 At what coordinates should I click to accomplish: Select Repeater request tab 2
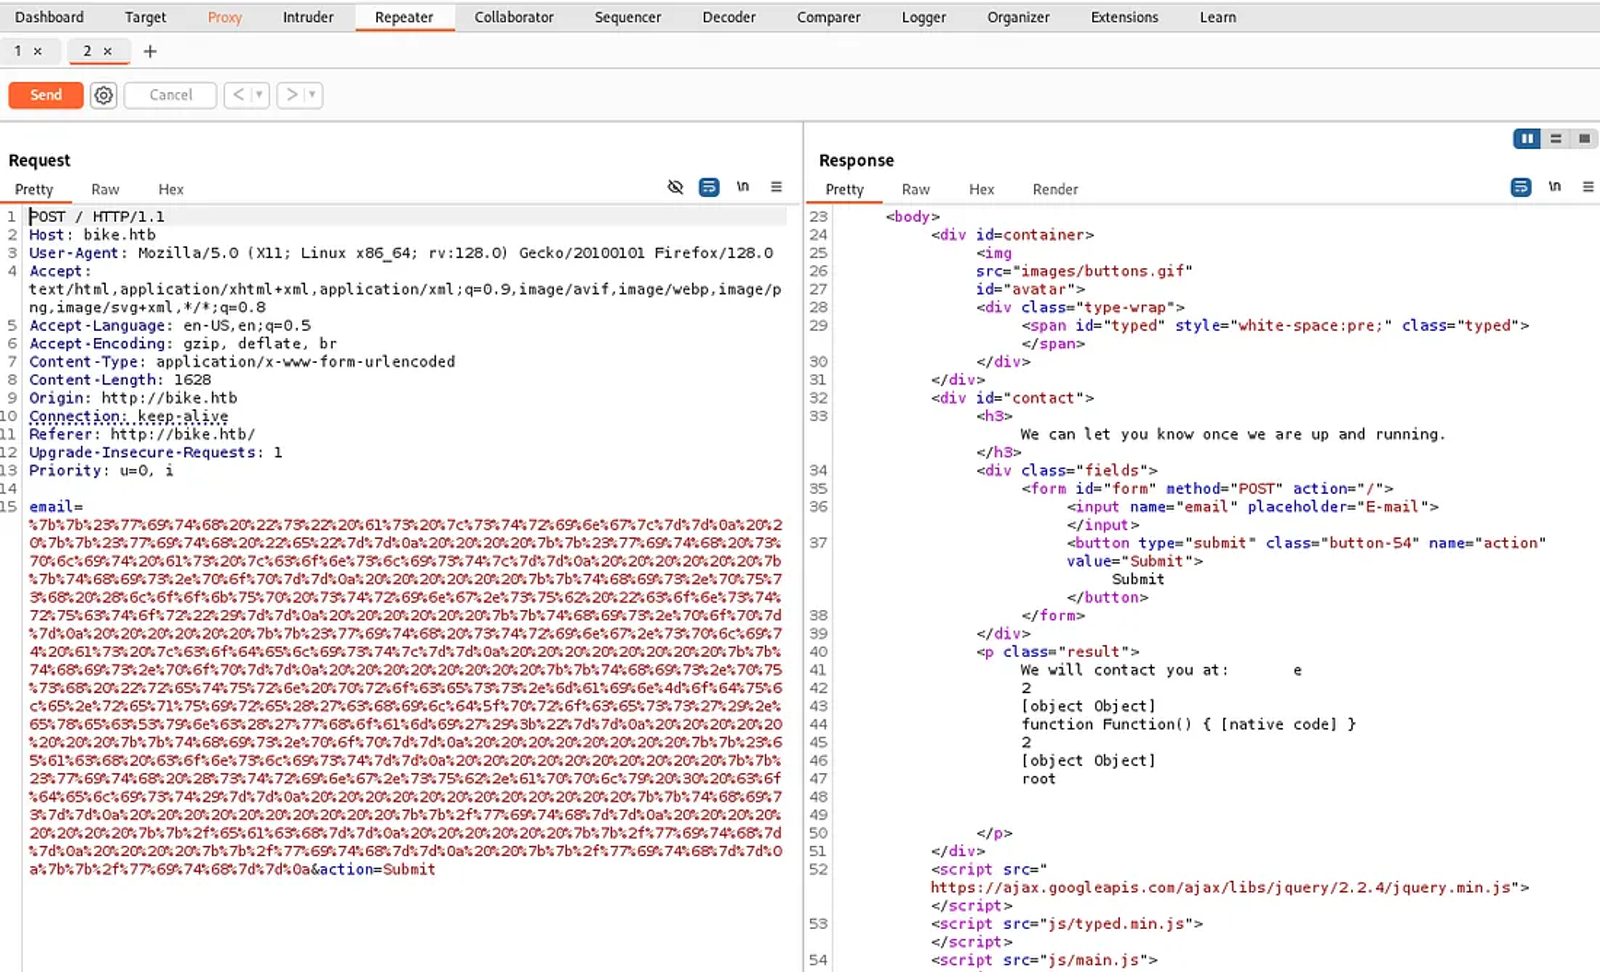[x=87, y=51]
